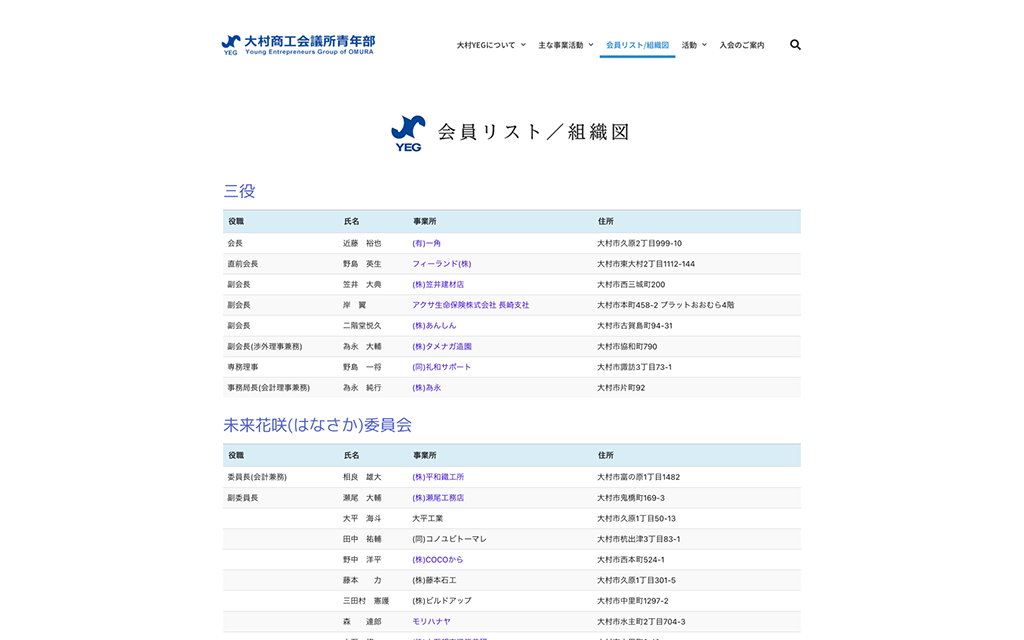Select name cell 為永 大輔

pyautogui.click(x=362, y=347)
